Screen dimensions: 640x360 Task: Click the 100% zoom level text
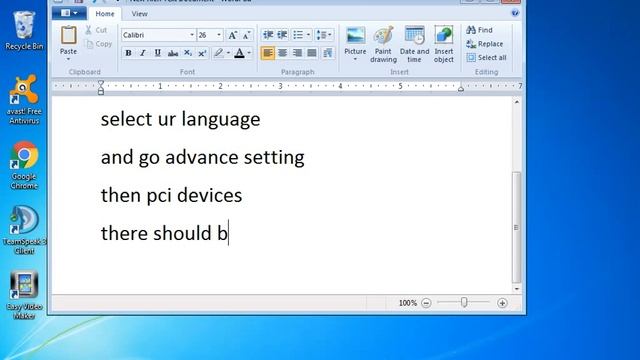(407, 303)
